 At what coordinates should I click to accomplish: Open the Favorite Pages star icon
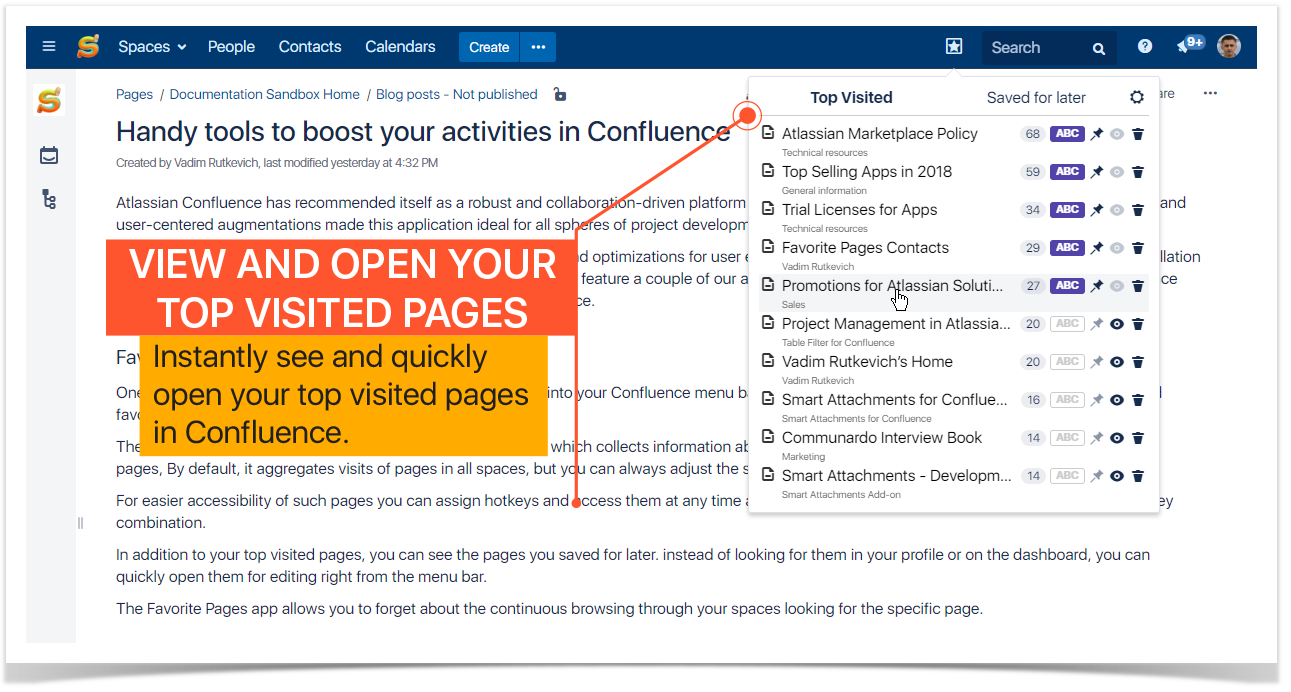(x=954, y=47)
